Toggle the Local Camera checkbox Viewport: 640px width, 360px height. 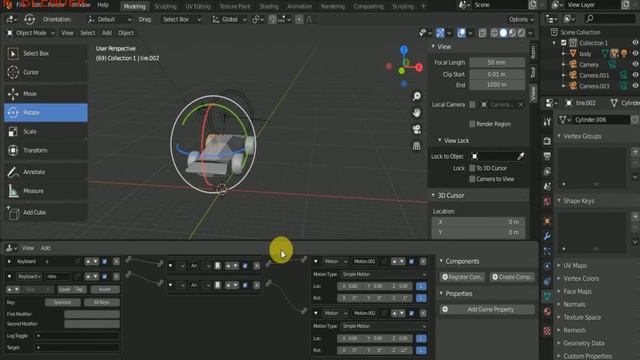click(x=472, y=105)
